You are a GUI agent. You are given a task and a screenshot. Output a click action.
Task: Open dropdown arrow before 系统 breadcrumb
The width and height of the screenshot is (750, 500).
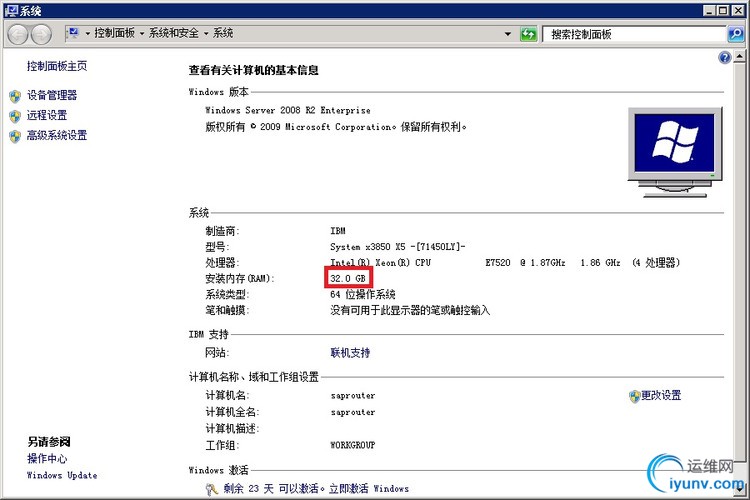[206, 33]
